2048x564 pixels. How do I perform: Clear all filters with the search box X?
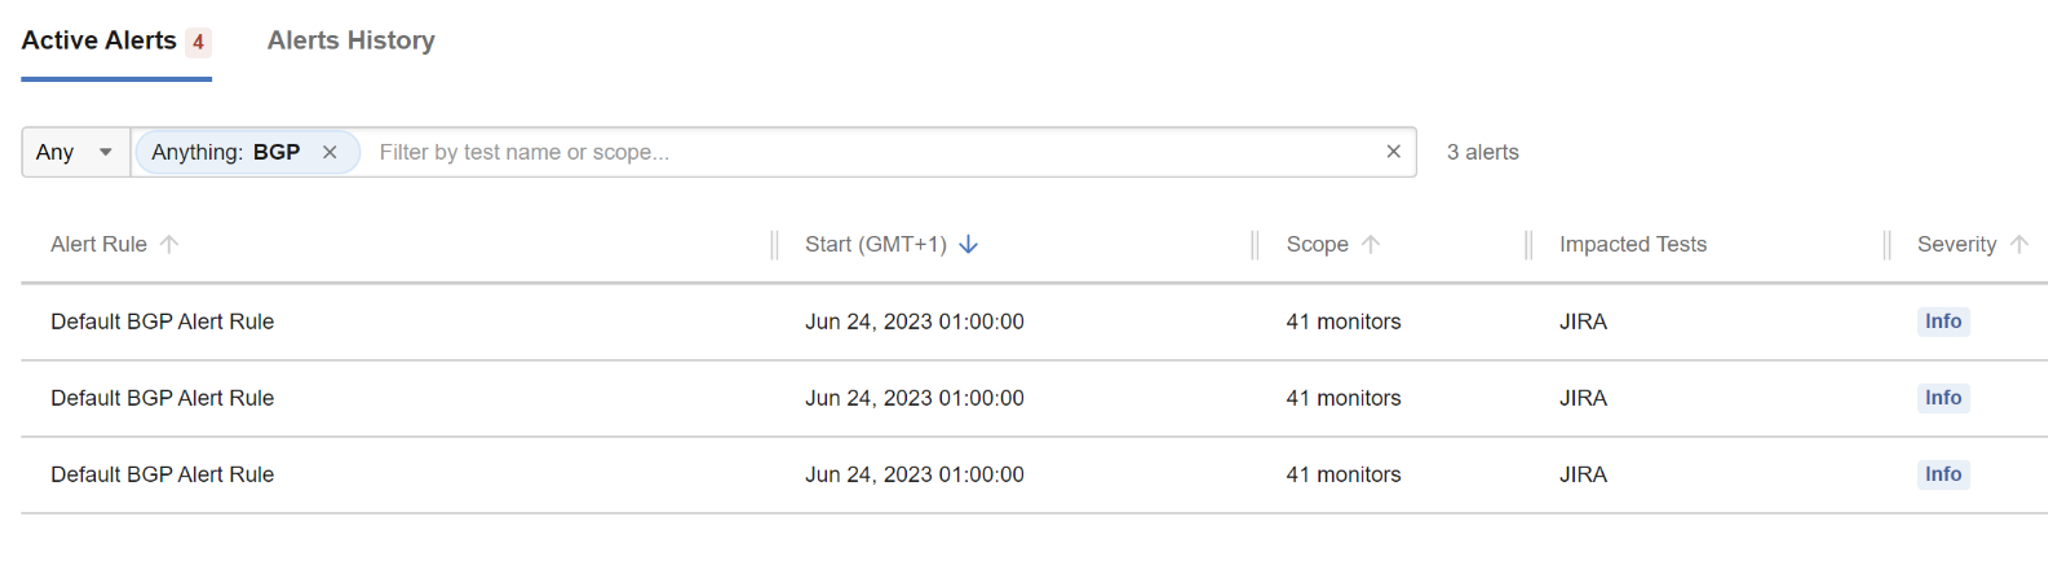pyautogui.click(x=1393, y=152)
